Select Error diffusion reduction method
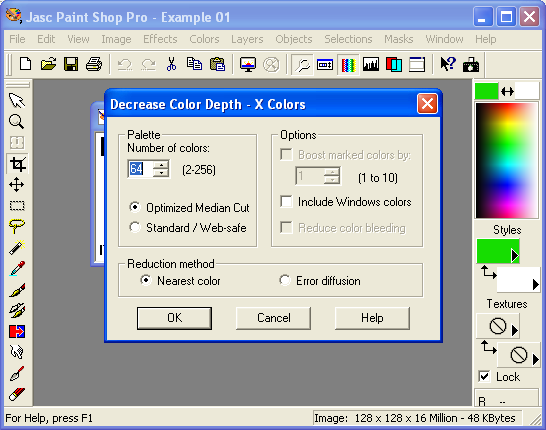Viewport: 546px width, 430px height. click(x=284, y=280)
